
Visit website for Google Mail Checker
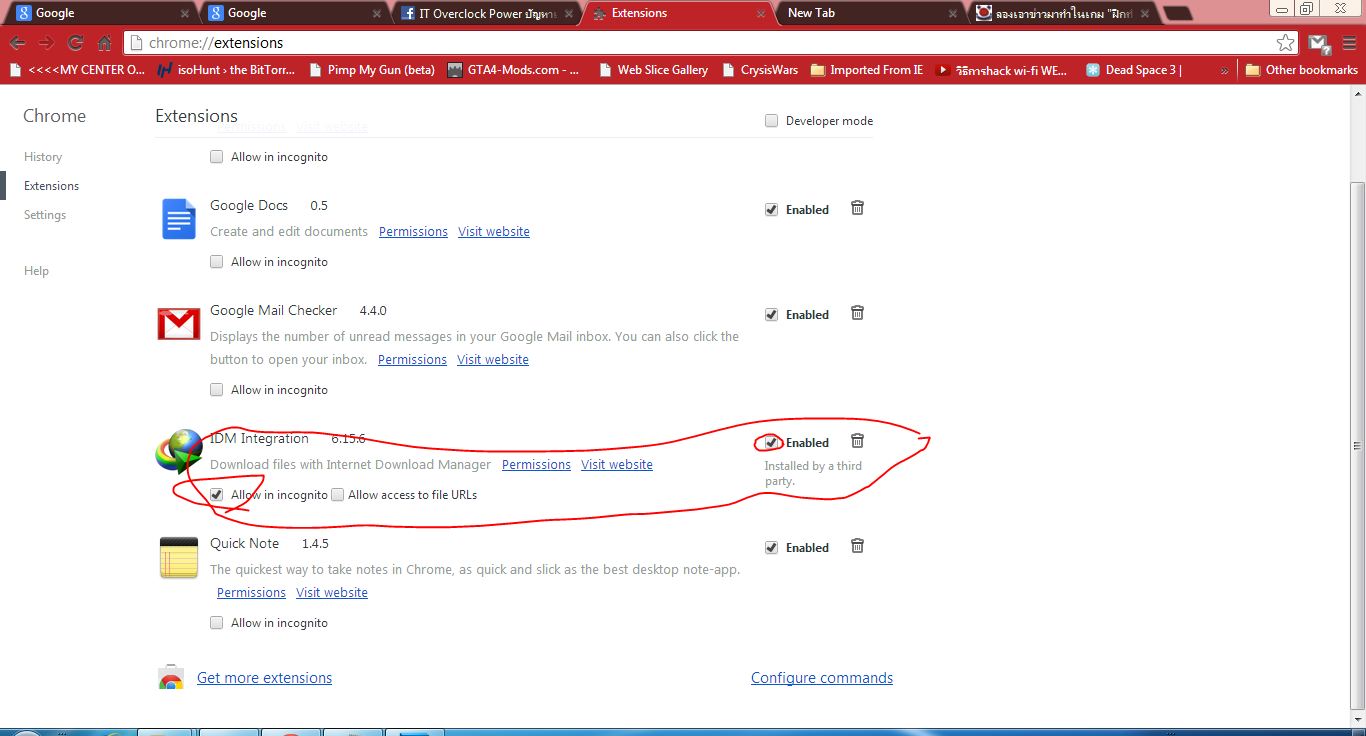[x=493, y=360]
